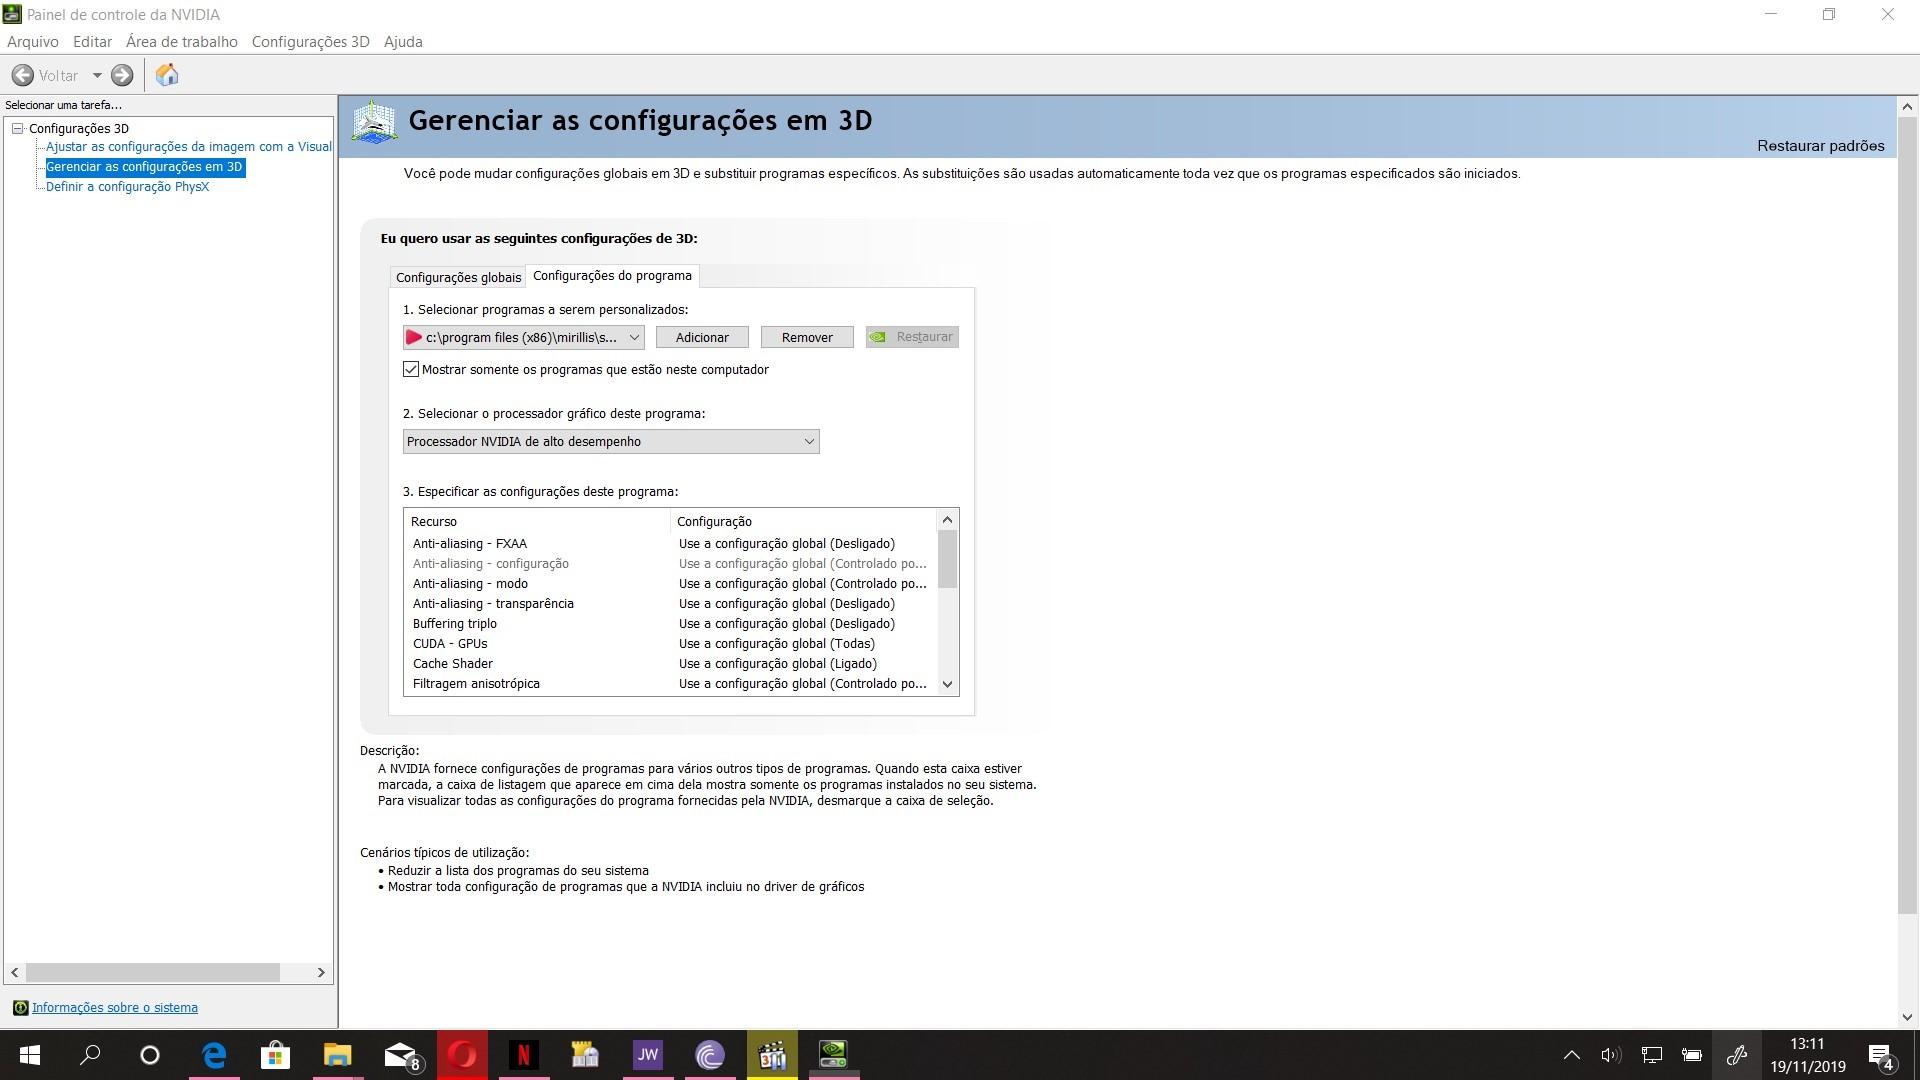The image size is (1920, 1080).
Task: Open Netflix app from taskbar
Action: [523, 1055]
